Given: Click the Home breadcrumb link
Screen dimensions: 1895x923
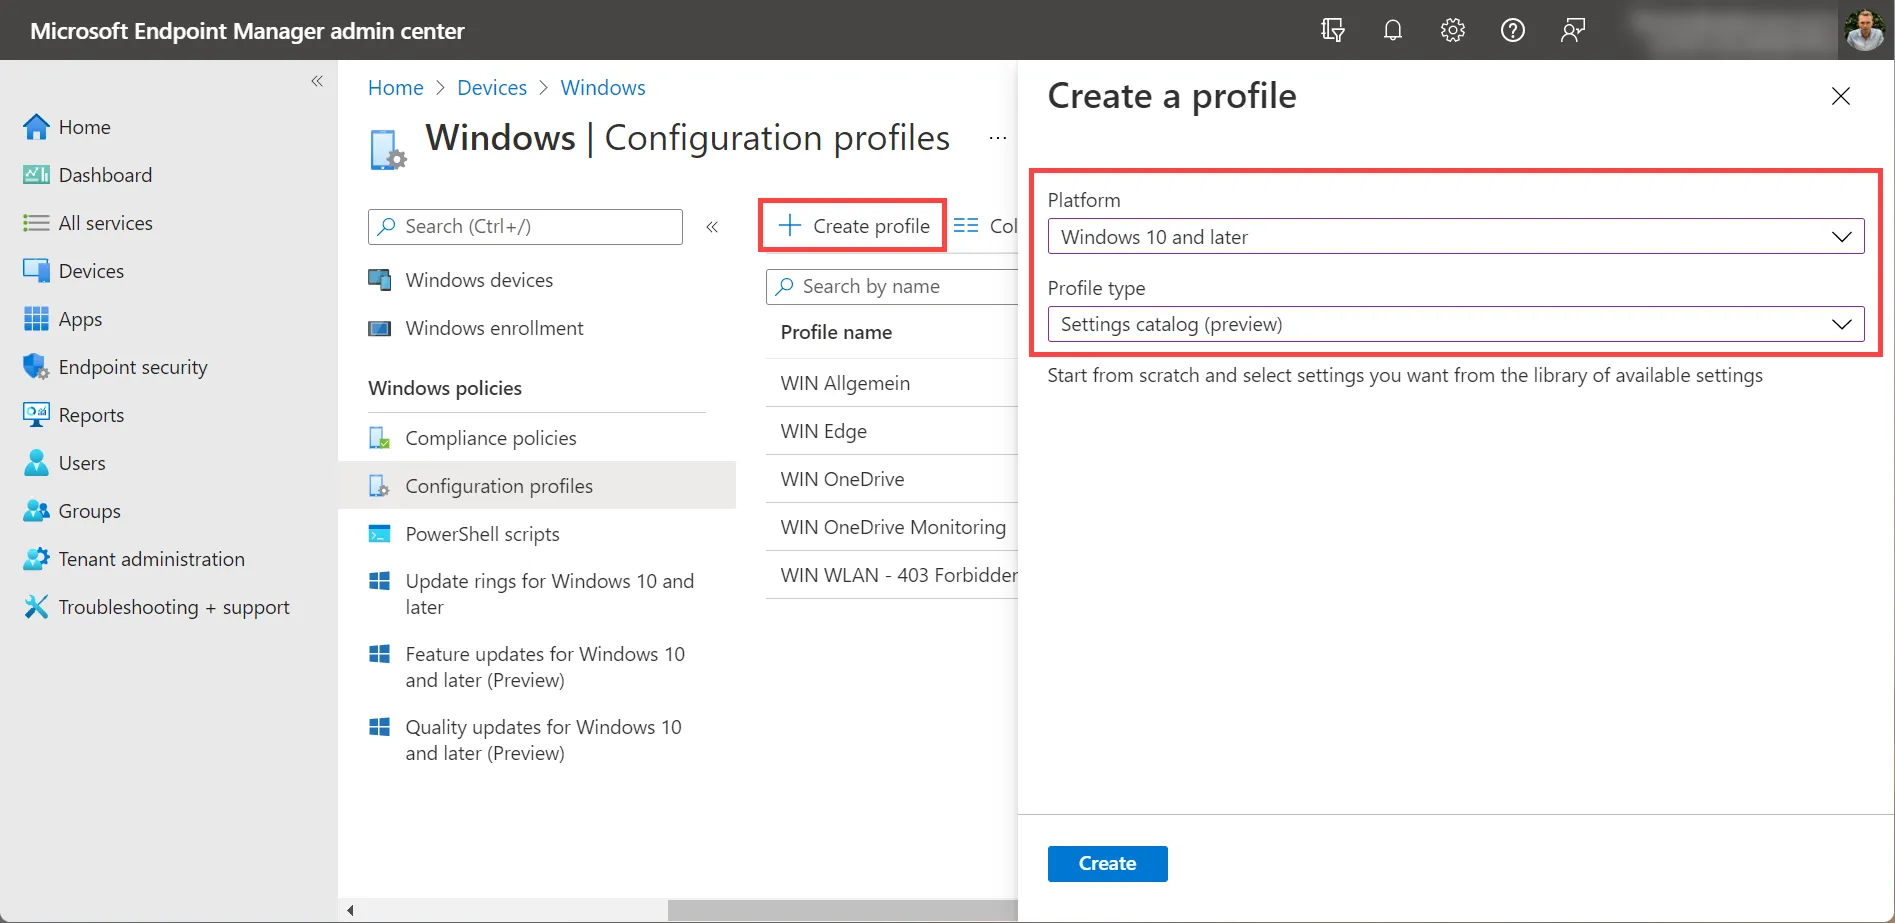Looking at the screenshot, I should point(396,88).
